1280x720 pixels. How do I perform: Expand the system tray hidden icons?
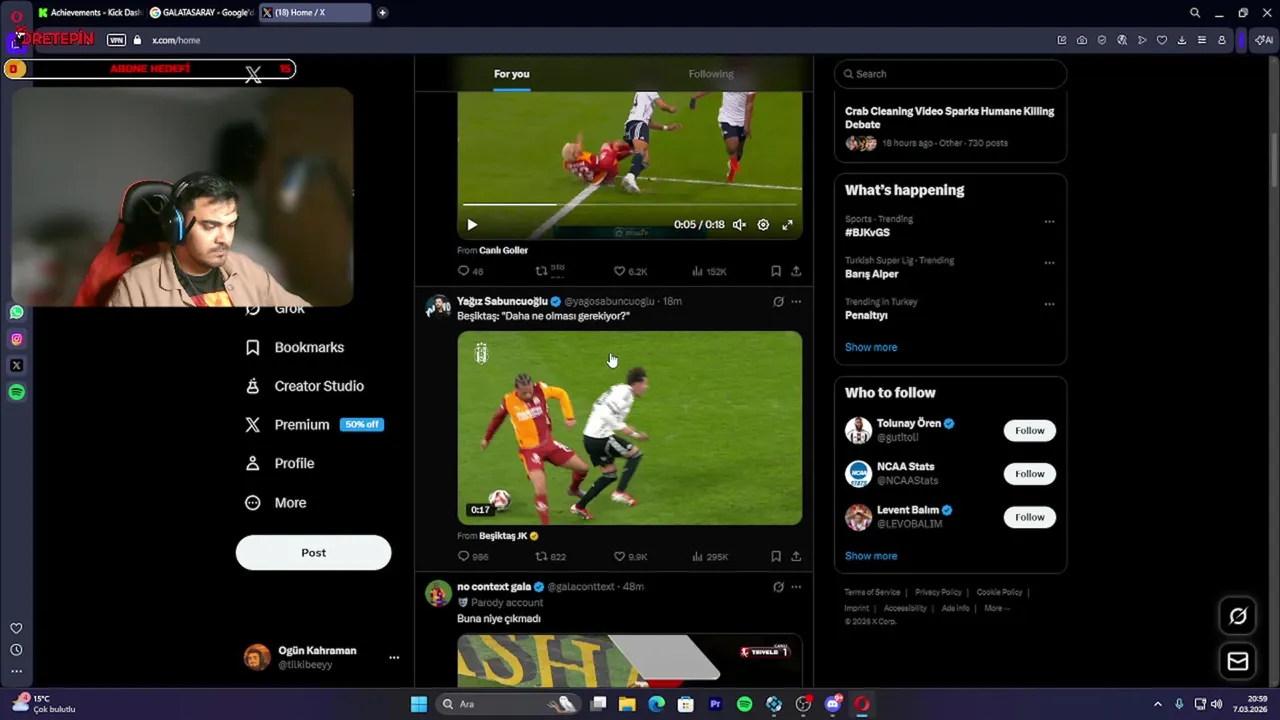(x=1158, y=704)
